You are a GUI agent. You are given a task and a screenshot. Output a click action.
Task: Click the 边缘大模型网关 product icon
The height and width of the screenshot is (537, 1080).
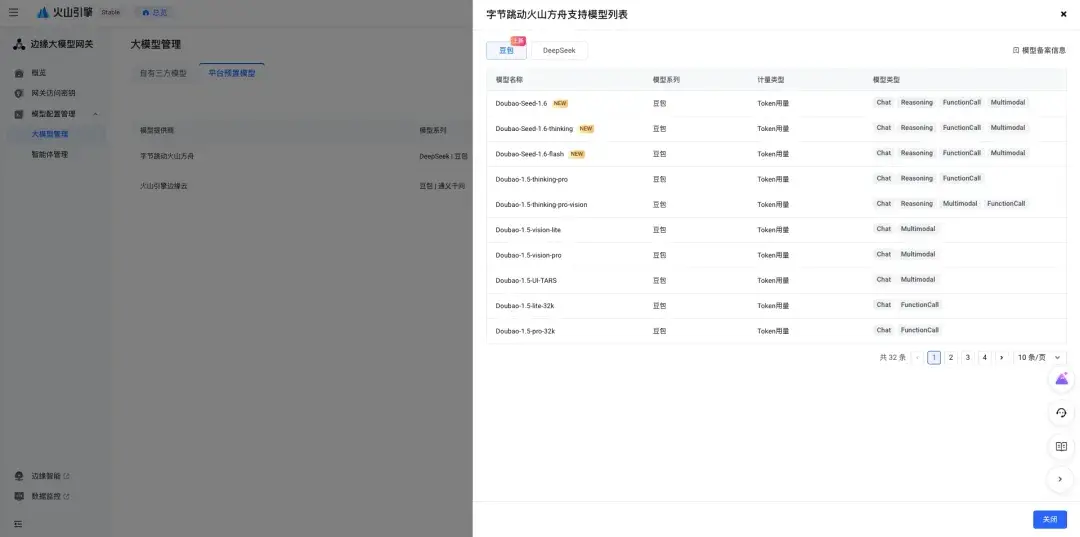[19, 44]
